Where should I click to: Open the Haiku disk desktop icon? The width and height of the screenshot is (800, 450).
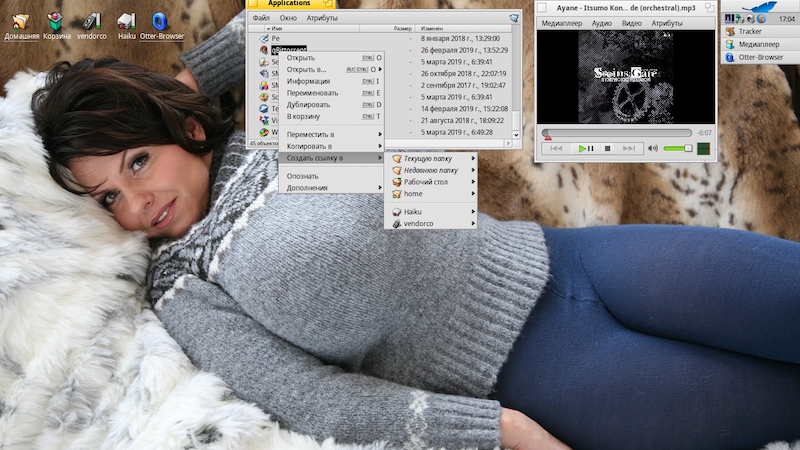[x=126, y=20]
